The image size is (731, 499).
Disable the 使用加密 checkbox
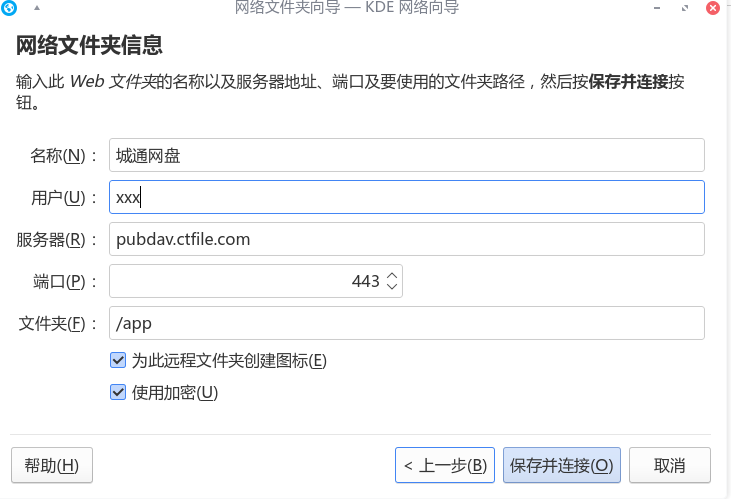click(118, 392)
